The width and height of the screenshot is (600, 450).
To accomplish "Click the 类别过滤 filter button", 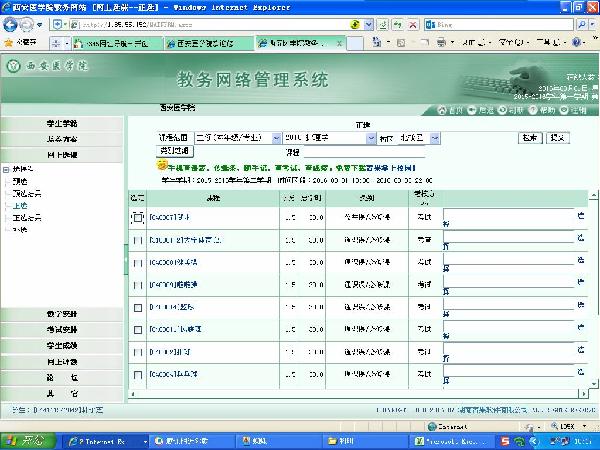I will pos(174,151).
